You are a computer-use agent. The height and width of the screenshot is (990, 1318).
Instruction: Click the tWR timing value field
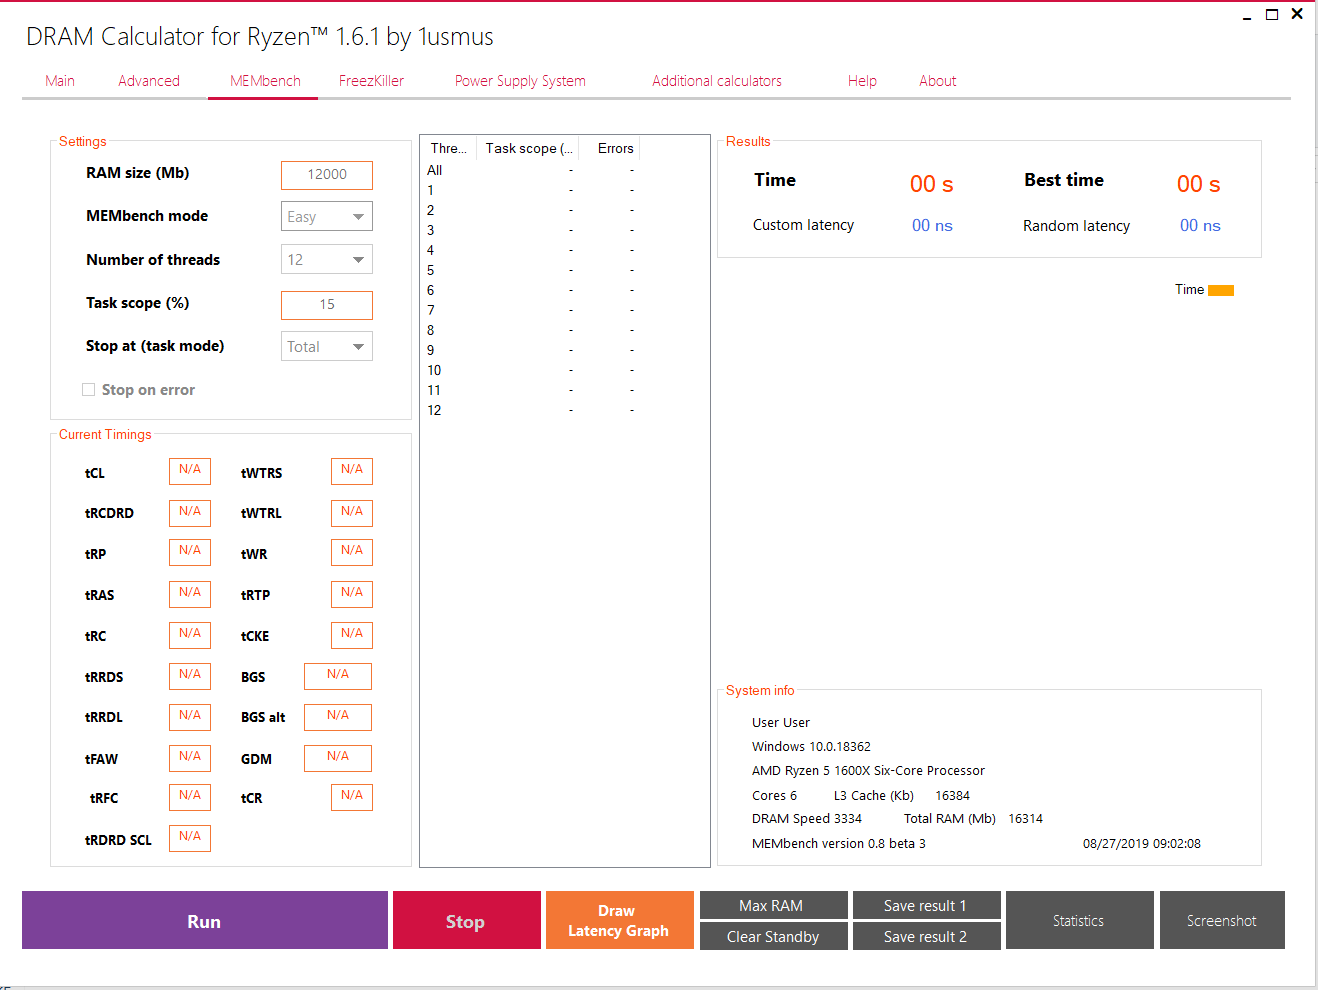pyautogui.click(x=352, y=552)
